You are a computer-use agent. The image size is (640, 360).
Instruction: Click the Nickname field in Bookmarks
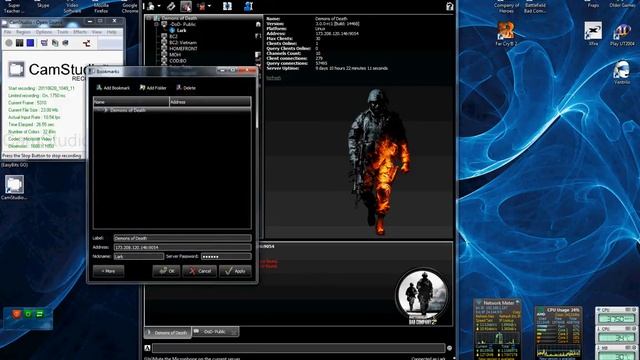point(139,256)
